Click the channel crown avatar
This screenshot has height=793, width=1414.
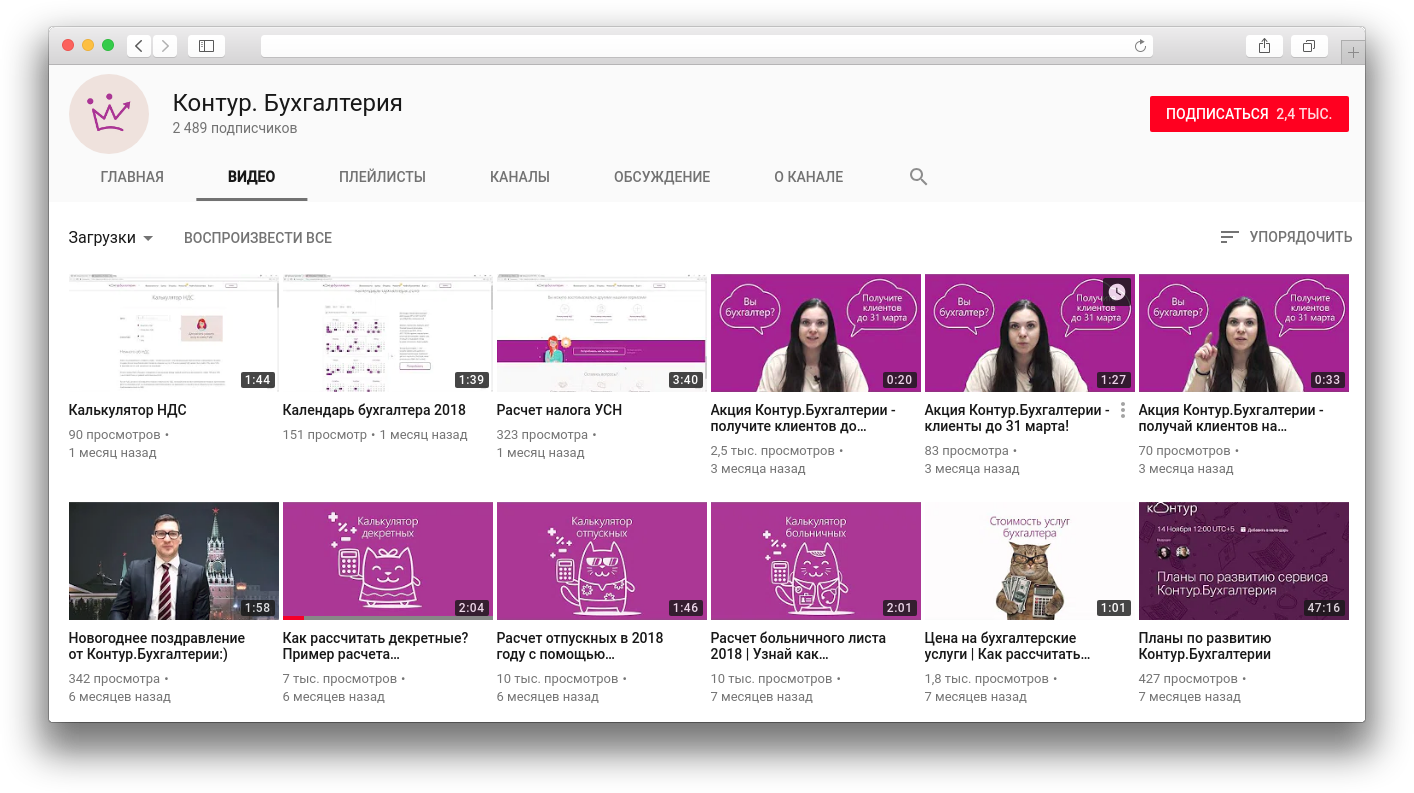coord(109,114)
